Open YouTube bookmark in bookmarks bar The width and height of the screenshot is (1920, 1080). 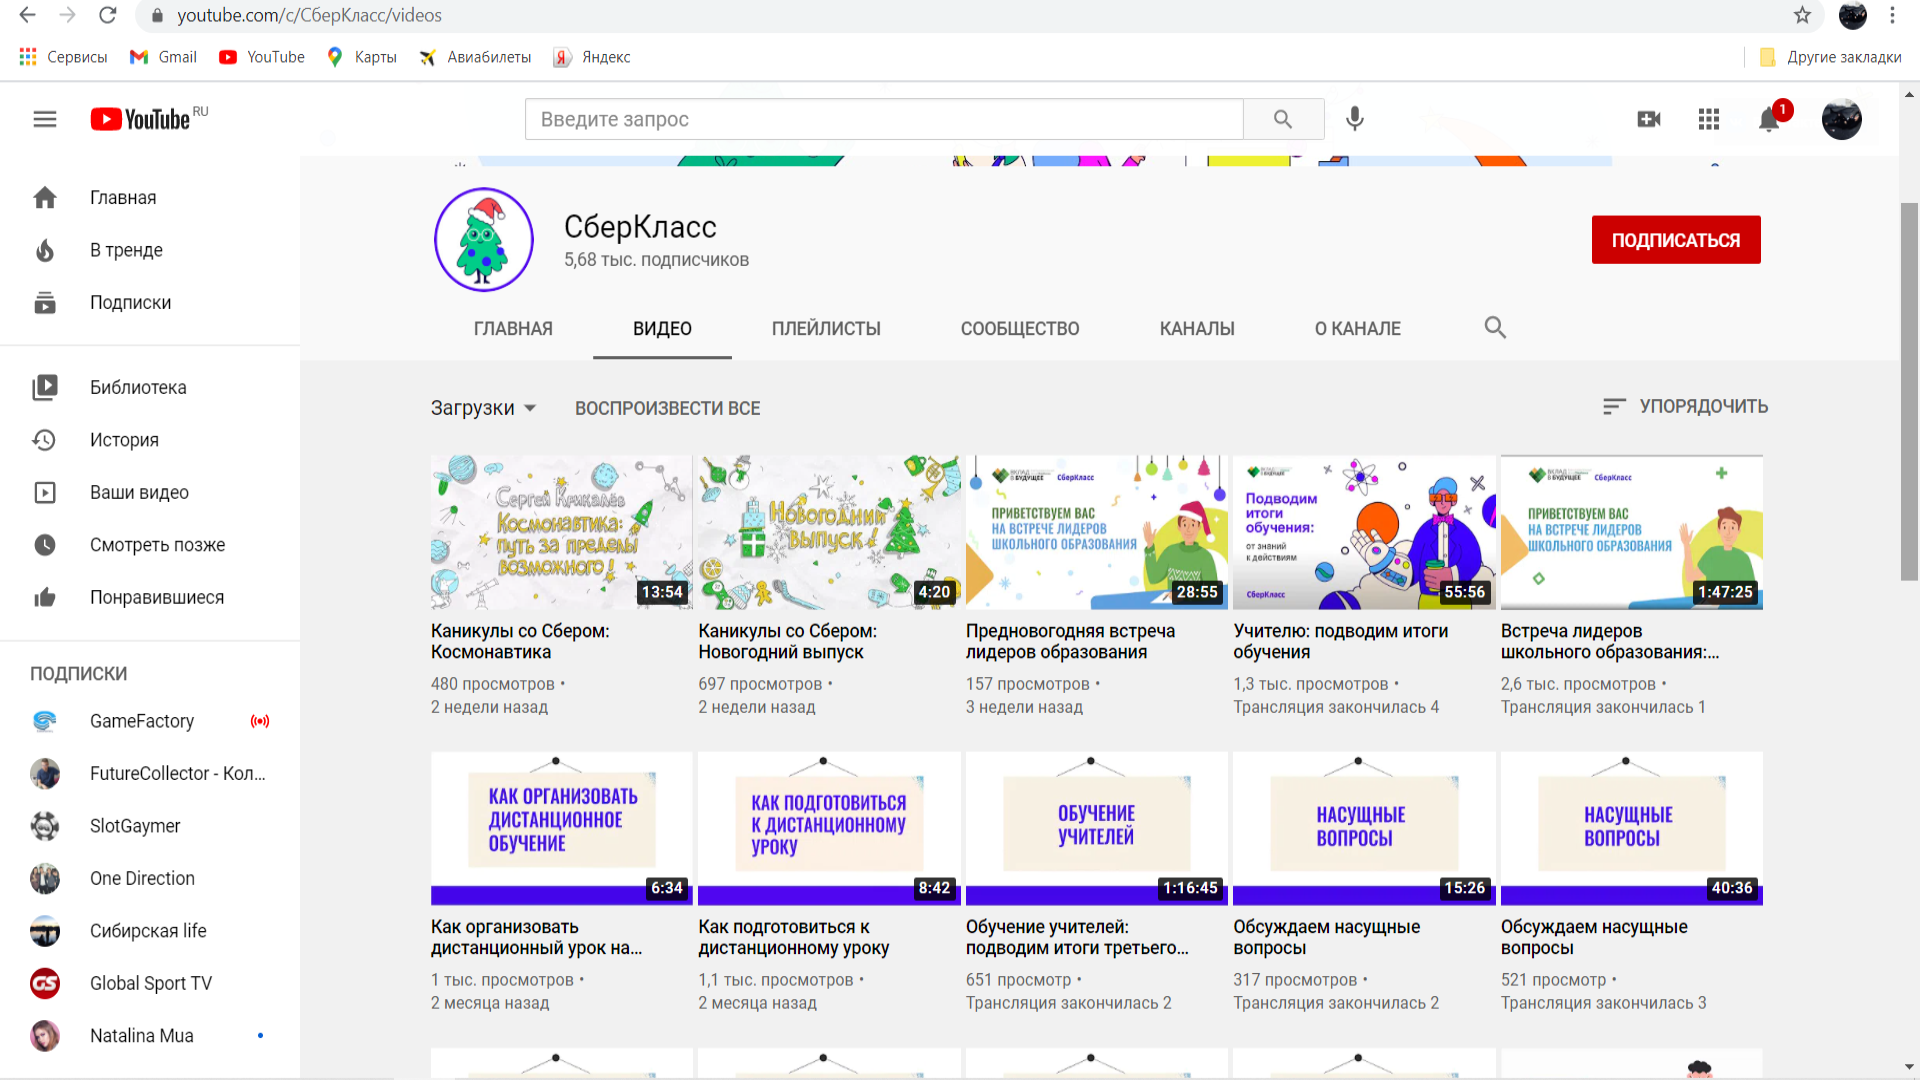point(262,57)
